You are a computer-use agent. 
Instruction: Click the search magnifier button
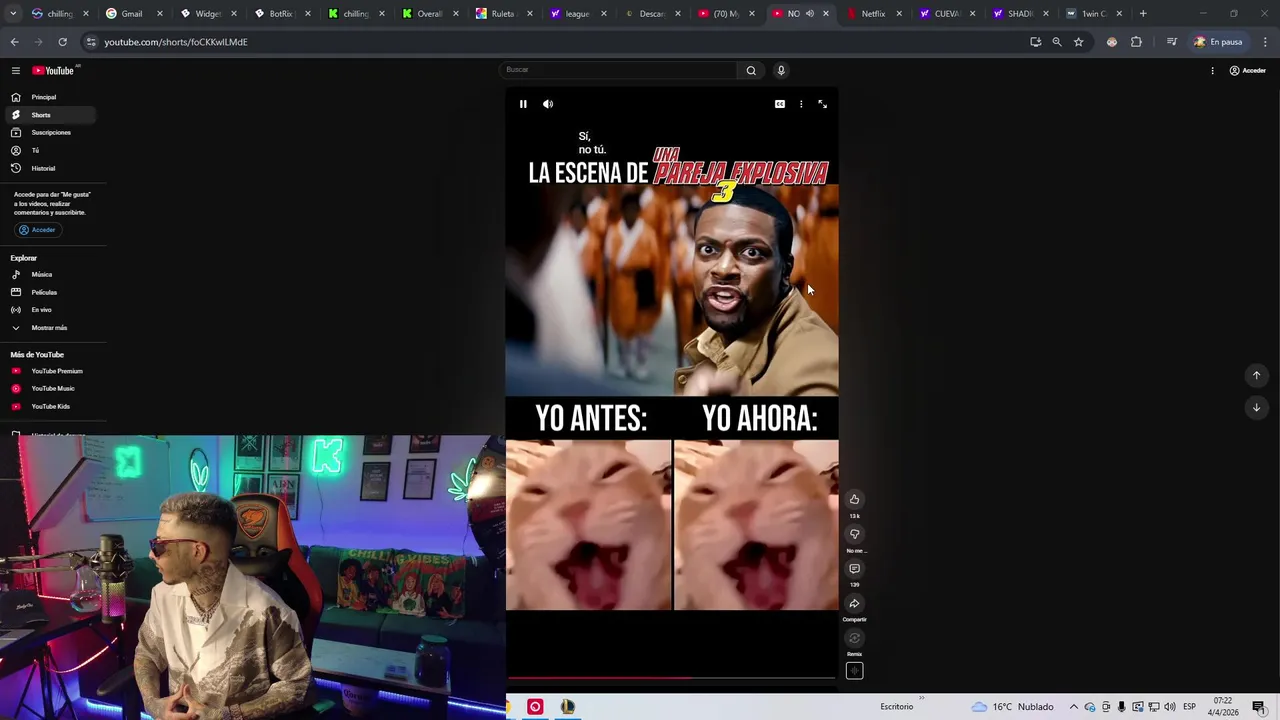click(751, 70)
